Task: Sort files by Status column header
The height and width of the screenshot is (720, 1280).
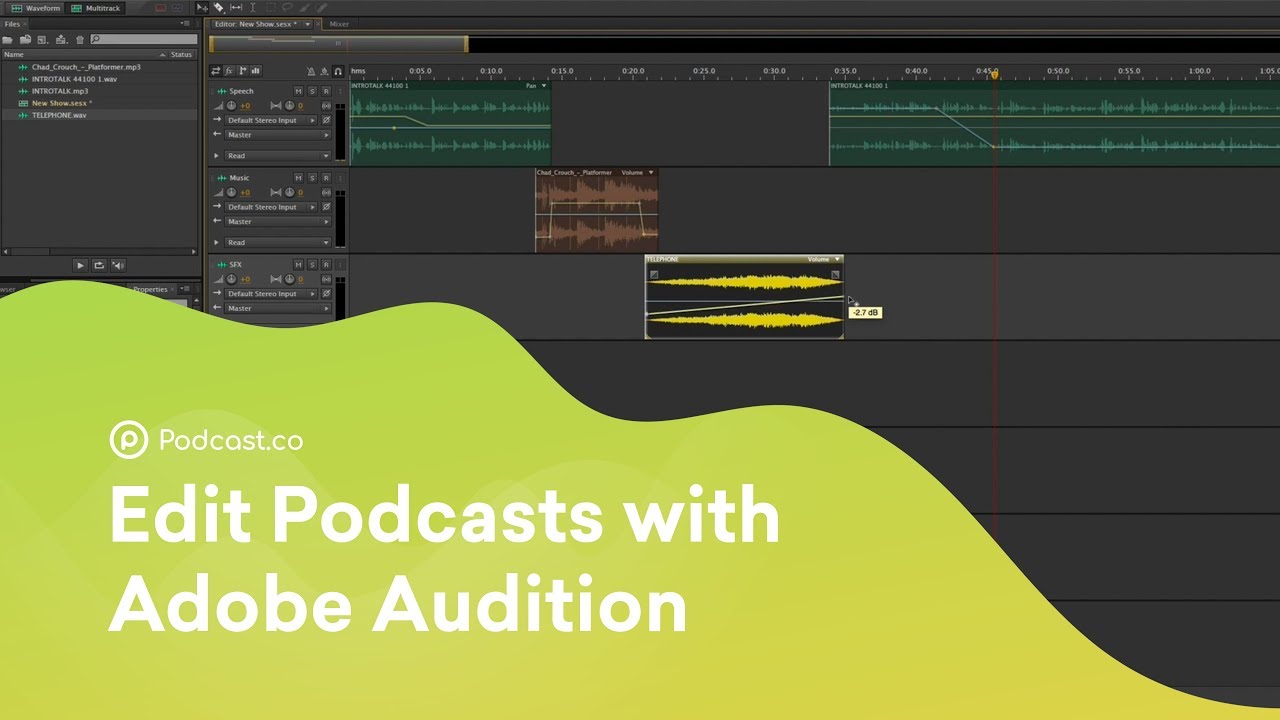Action: tap(181, 55)
